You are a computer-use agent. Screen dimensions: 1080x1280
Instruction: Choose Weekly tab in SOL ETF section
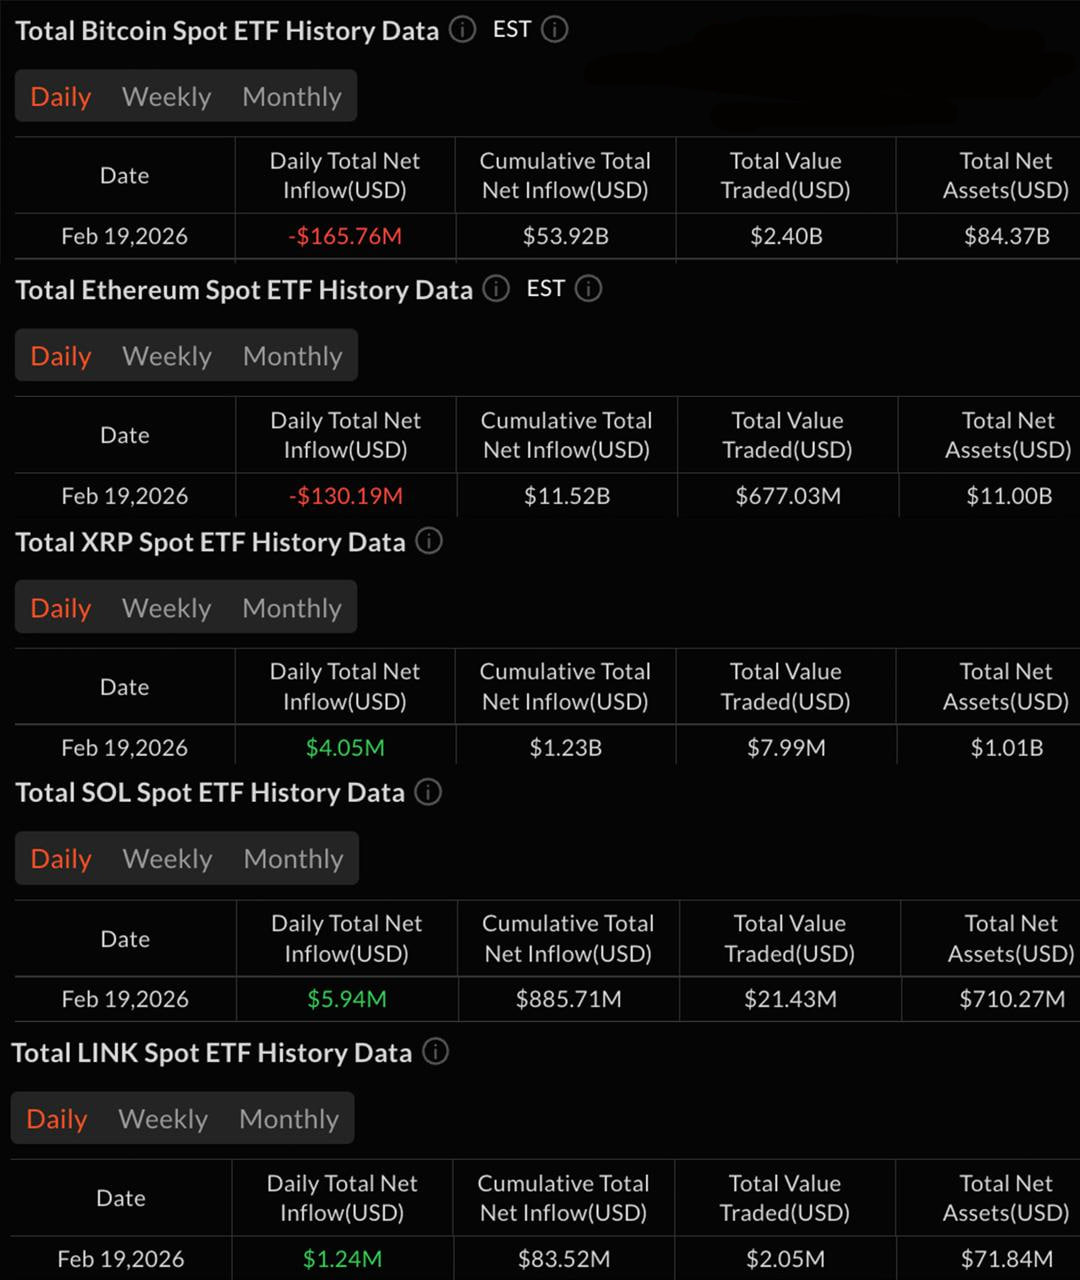pyautogui.click(x=167, y=859)
